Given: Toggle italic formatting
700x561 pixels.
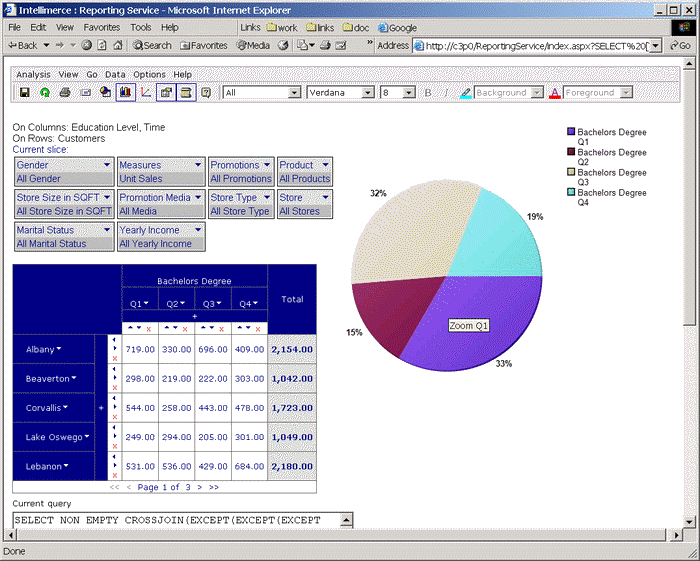Looking at the screenshot, I should point(446,93).
